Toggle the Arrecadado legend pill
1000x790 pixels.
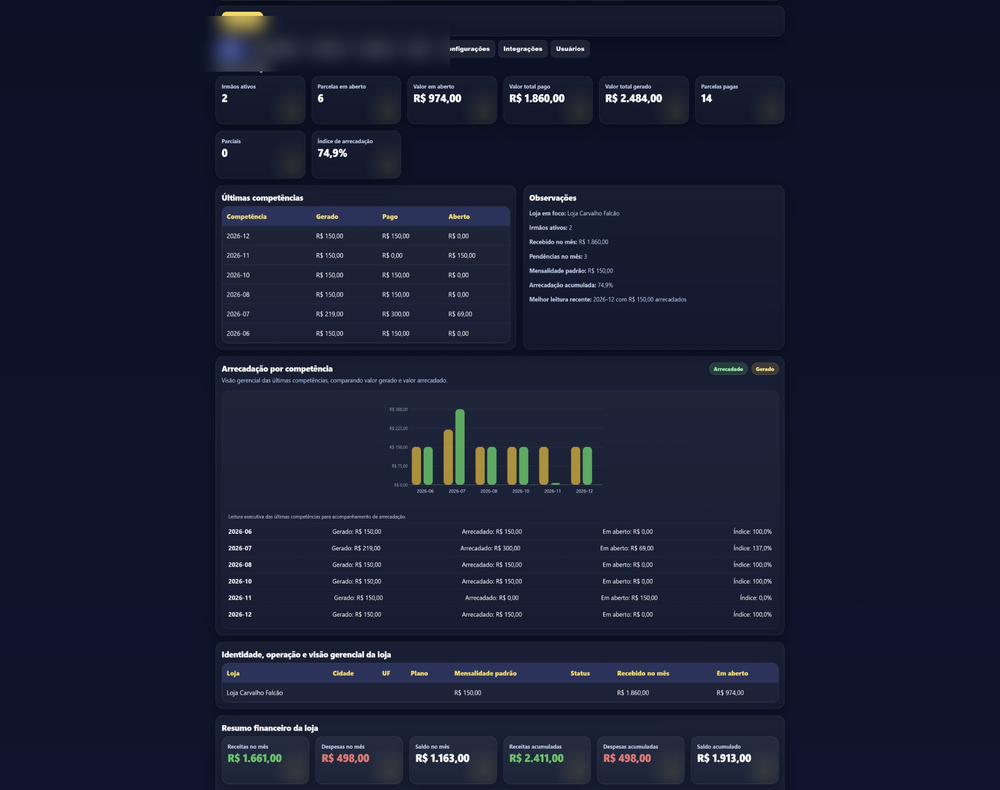tap(728, 369)
